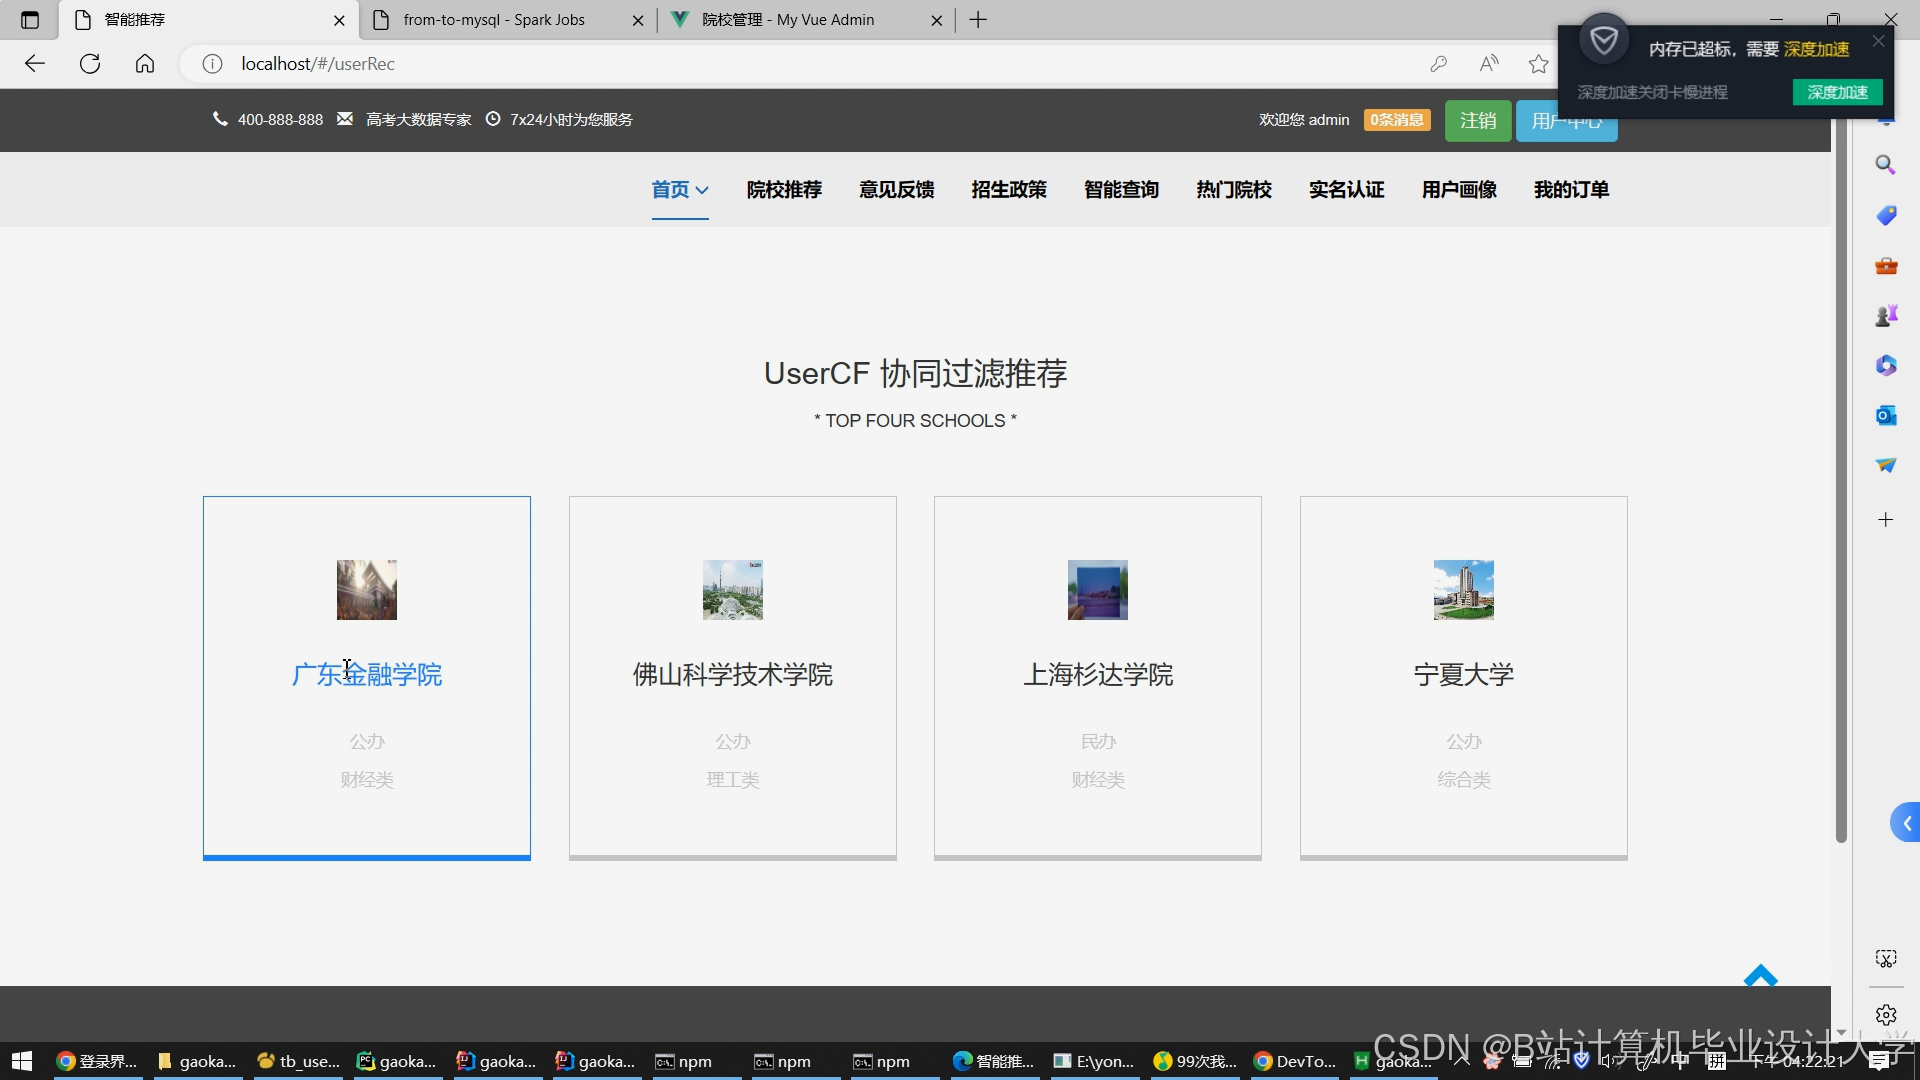Go to the browser home page
Screen dimensions: 1920x1080
(x=145, y=64)
